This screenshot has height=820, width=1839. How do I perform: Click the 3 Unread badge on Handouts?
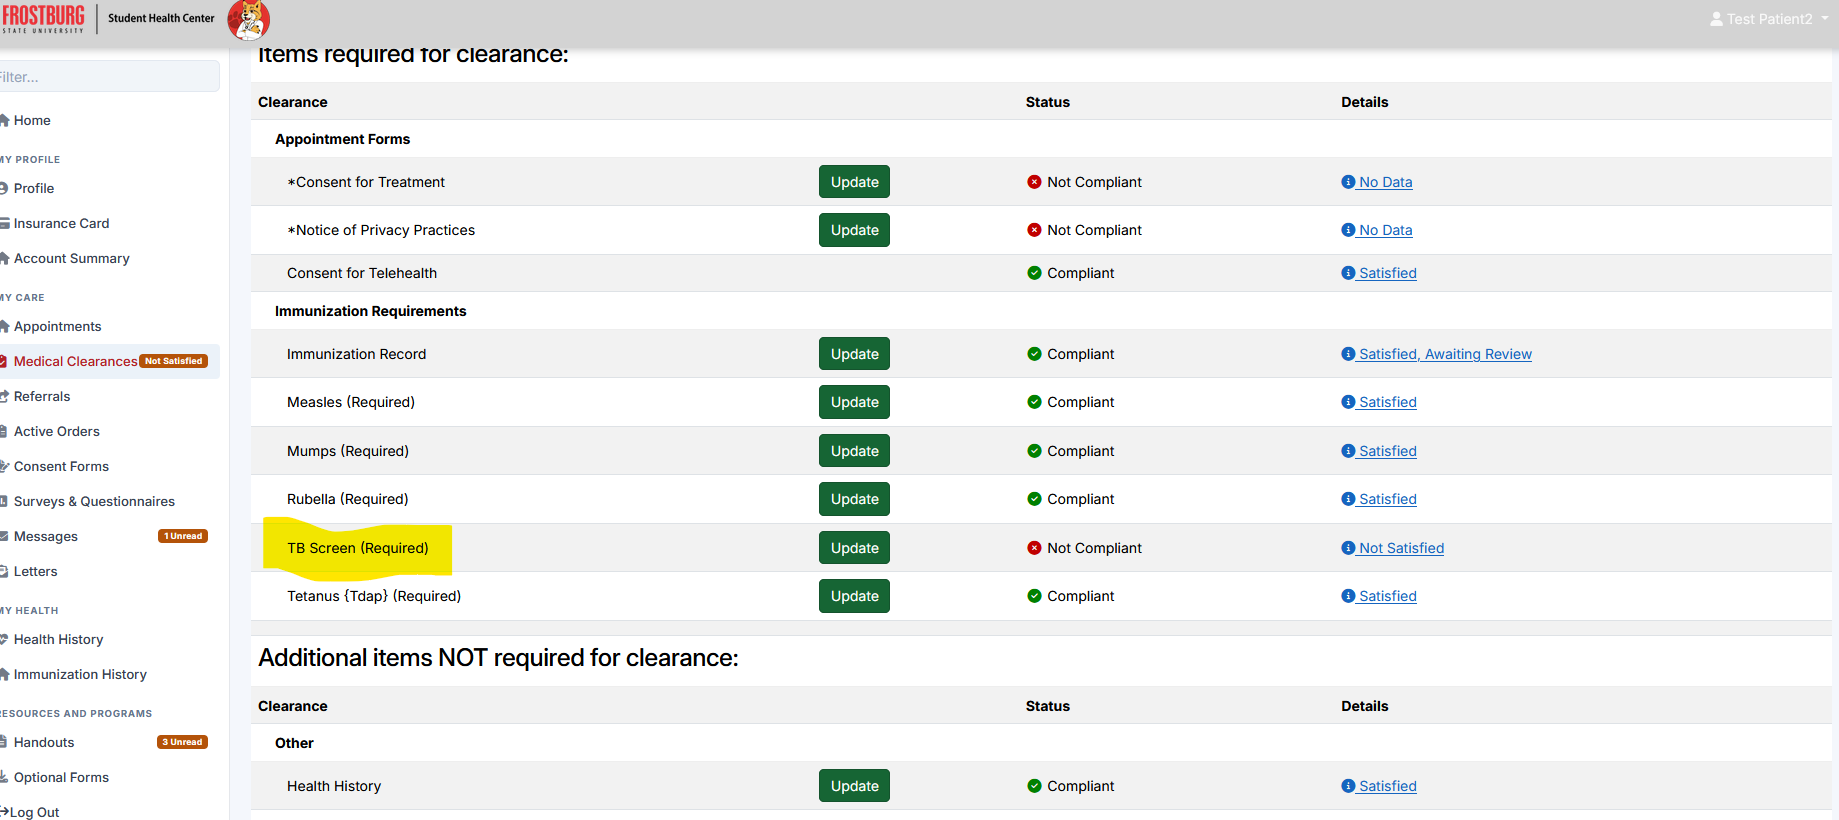pos(183,742)
